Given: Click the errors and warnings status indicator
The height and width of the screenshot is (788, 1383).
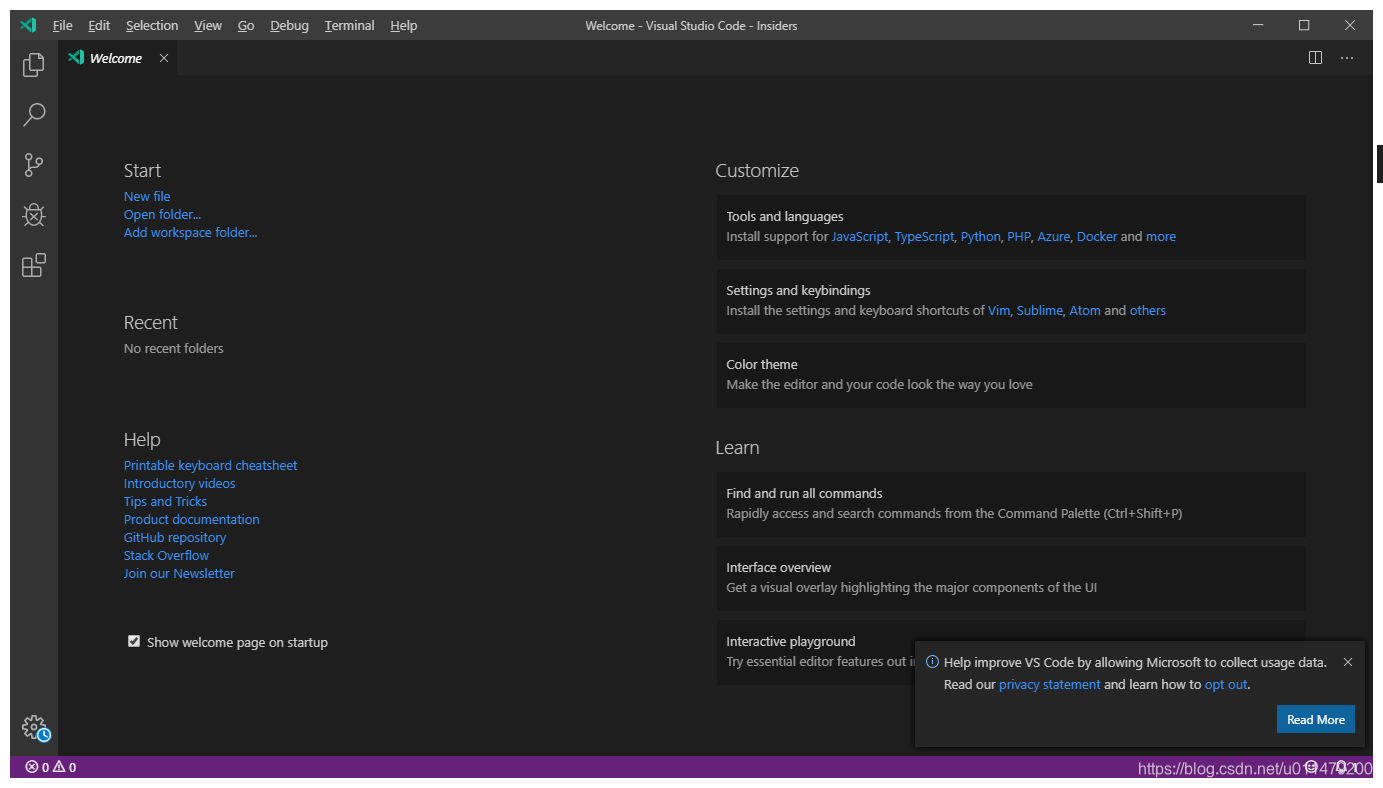Looking at the screenshot, I should pyautogui.click(x=51, y=767).
